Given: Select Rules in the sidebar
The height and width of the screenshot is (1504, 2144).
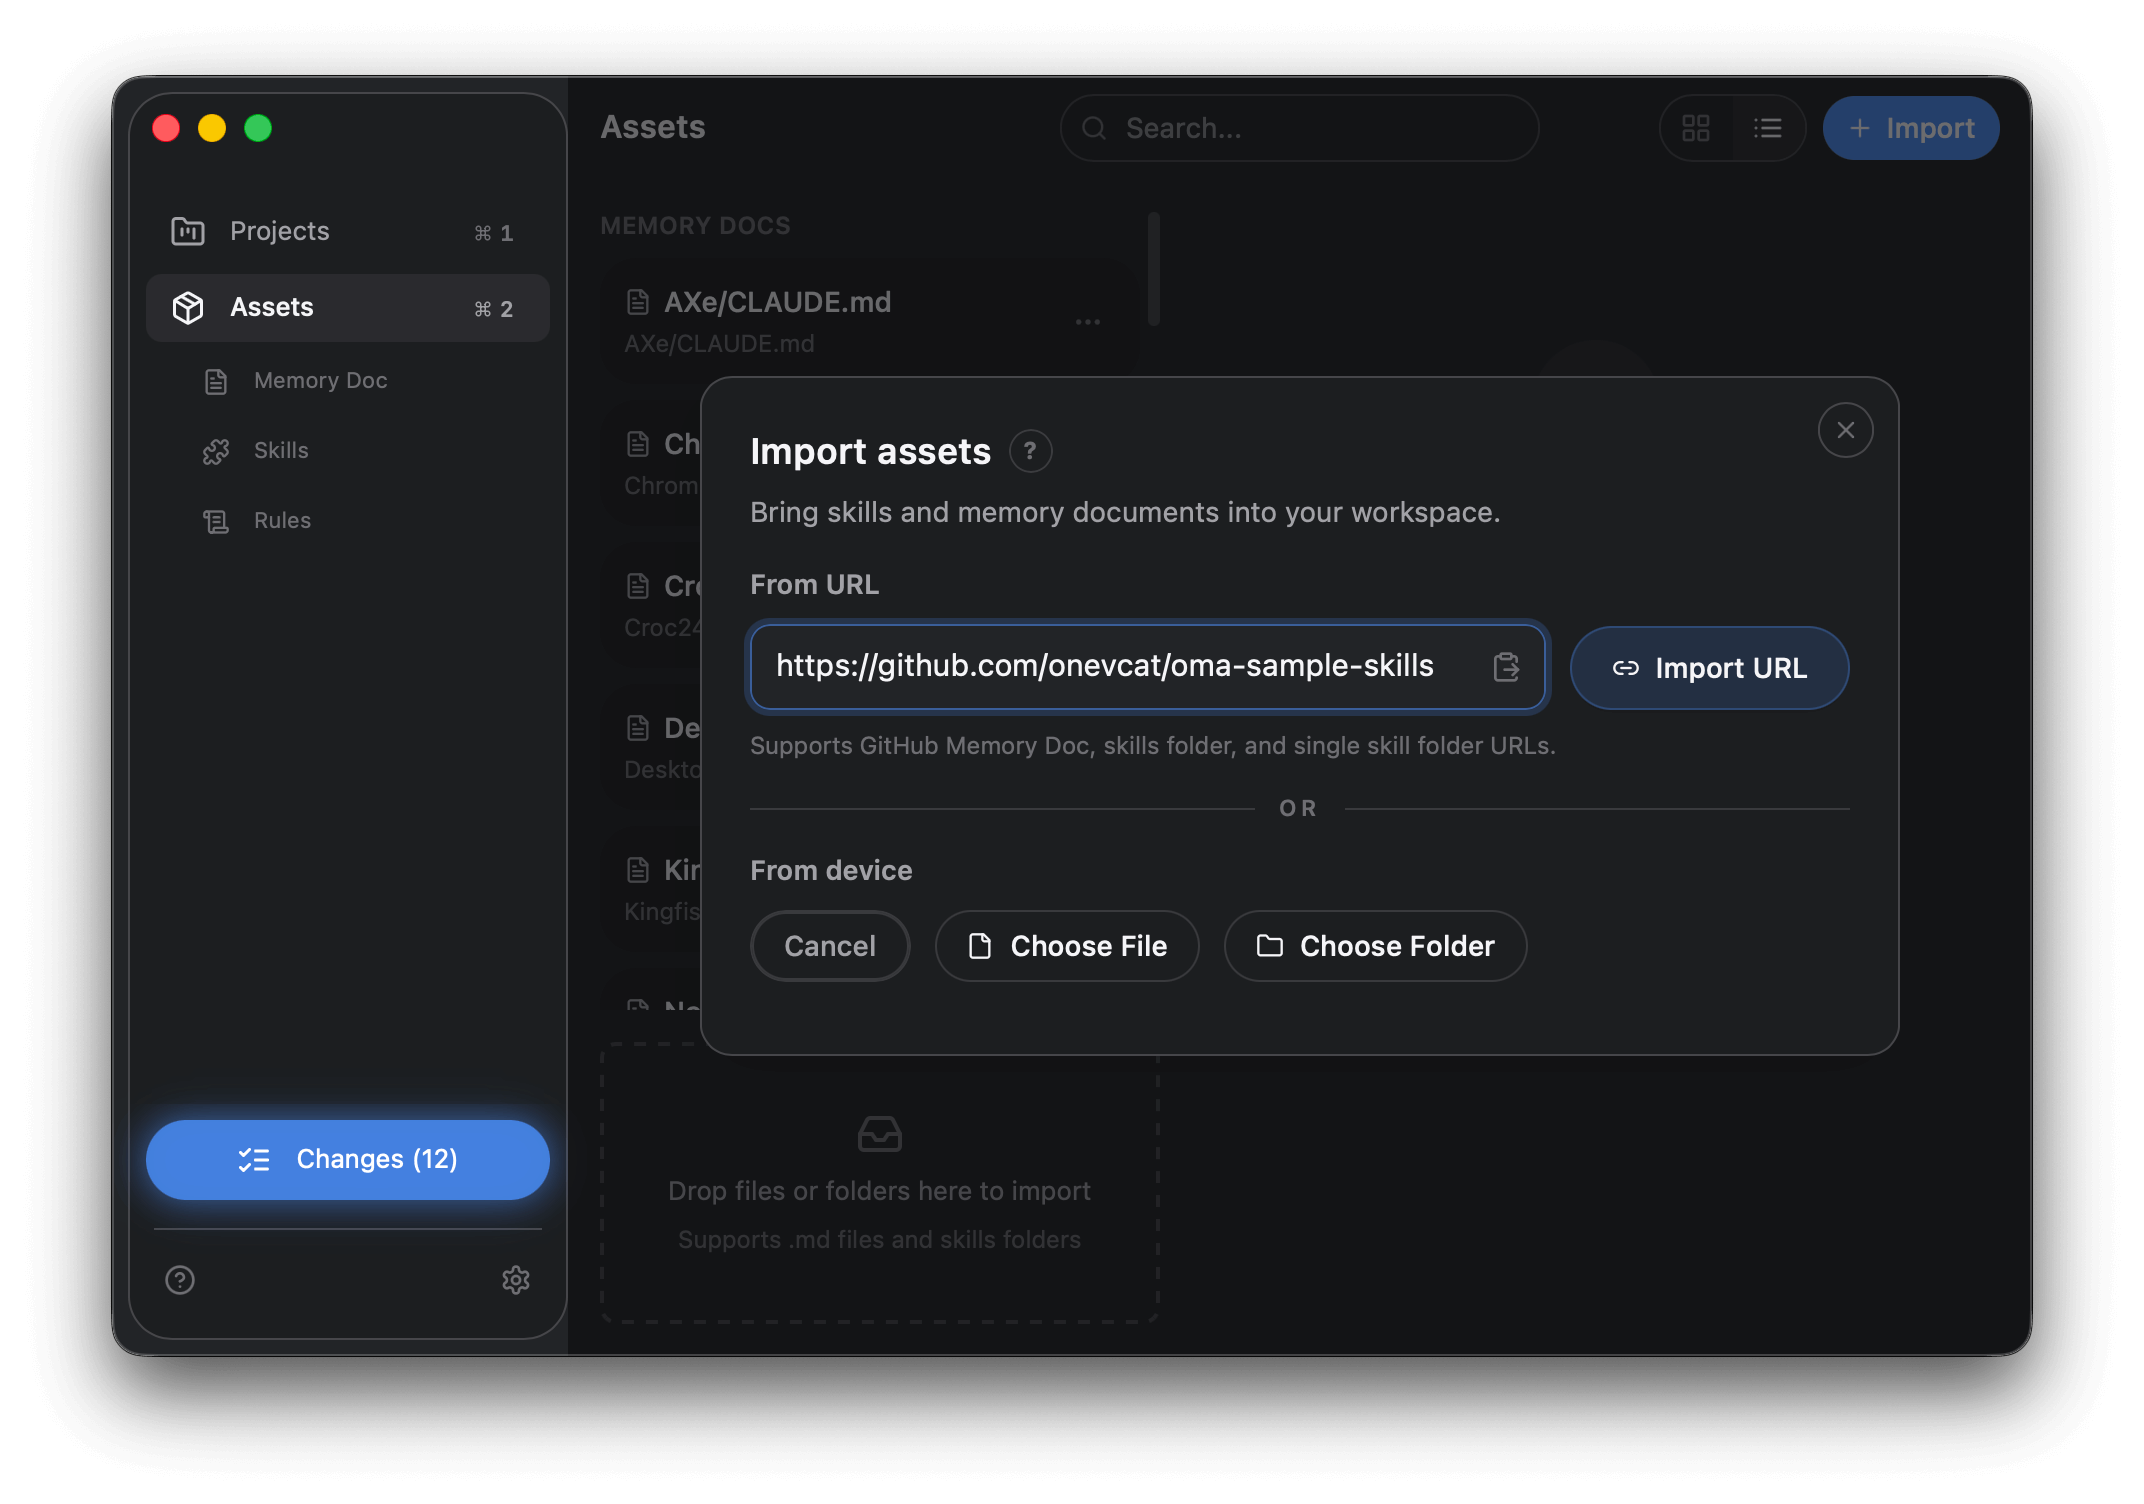Looking at the screenshot, I should point(282,520).
